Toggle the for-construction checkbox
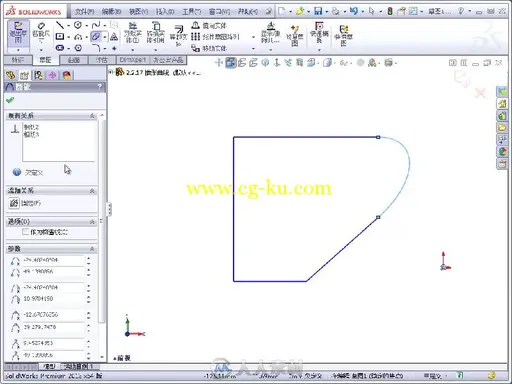Image resolution: width=512 pixels, height=384 pixels. pos(25,232)
